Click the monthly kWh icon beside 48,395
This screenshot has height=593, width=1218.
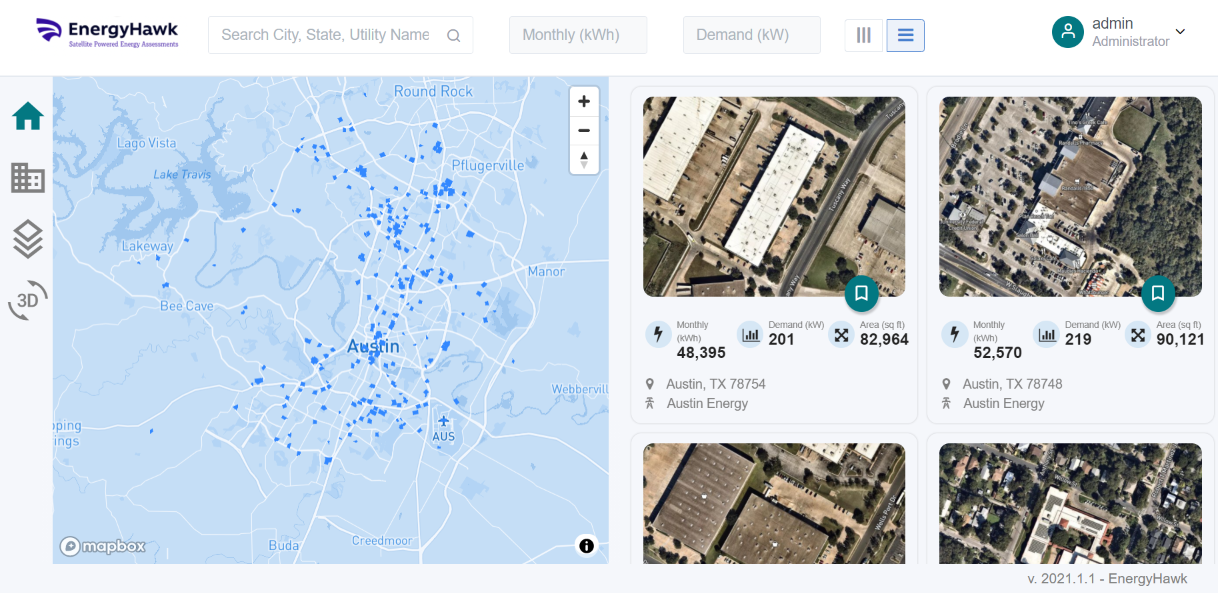pyautogui.click(x=658, y=334)
